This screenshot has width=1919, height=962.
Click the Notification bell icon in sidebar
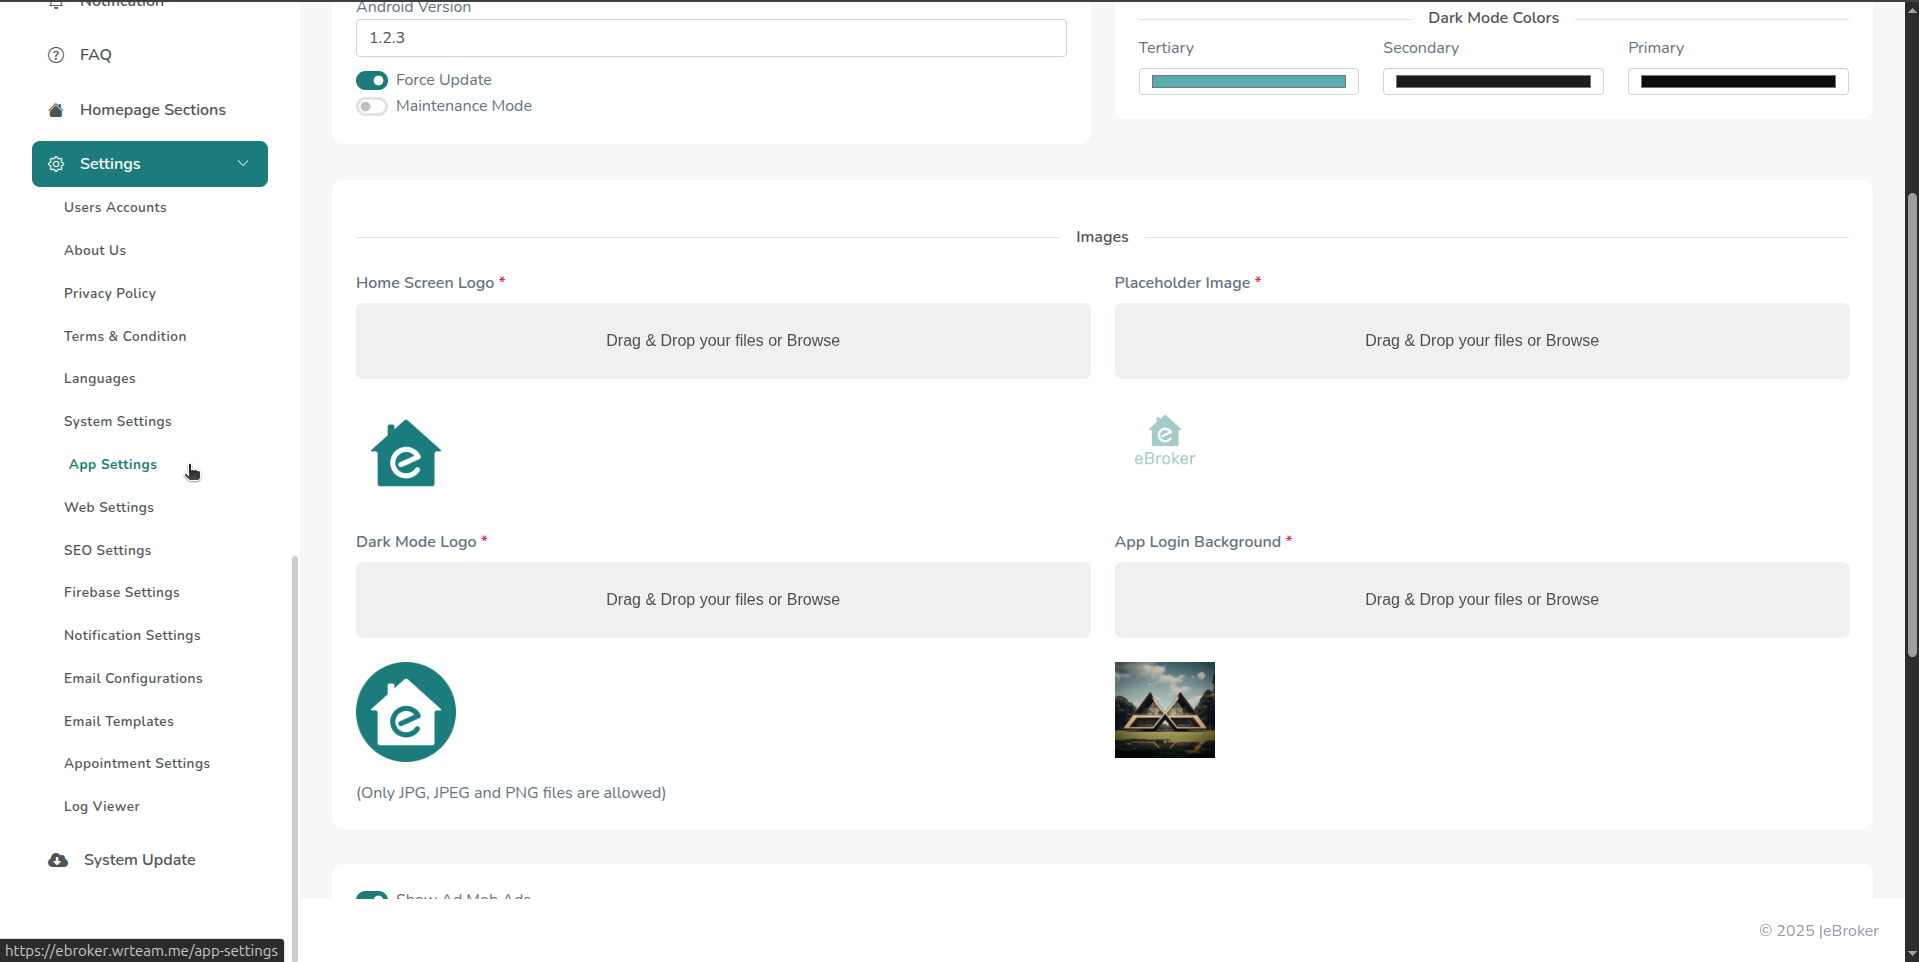coord(57,4)
